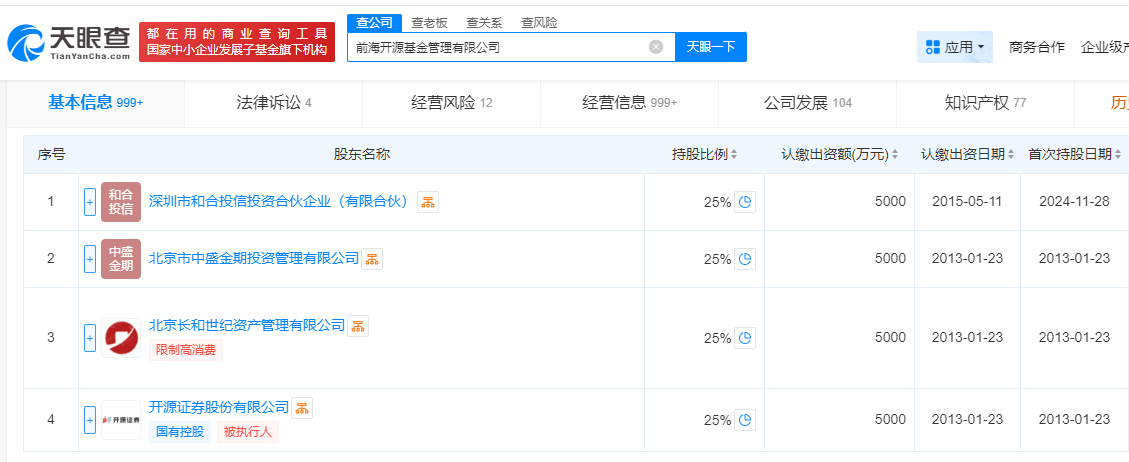Expand row 1 shareholder details

pos(90,202)
